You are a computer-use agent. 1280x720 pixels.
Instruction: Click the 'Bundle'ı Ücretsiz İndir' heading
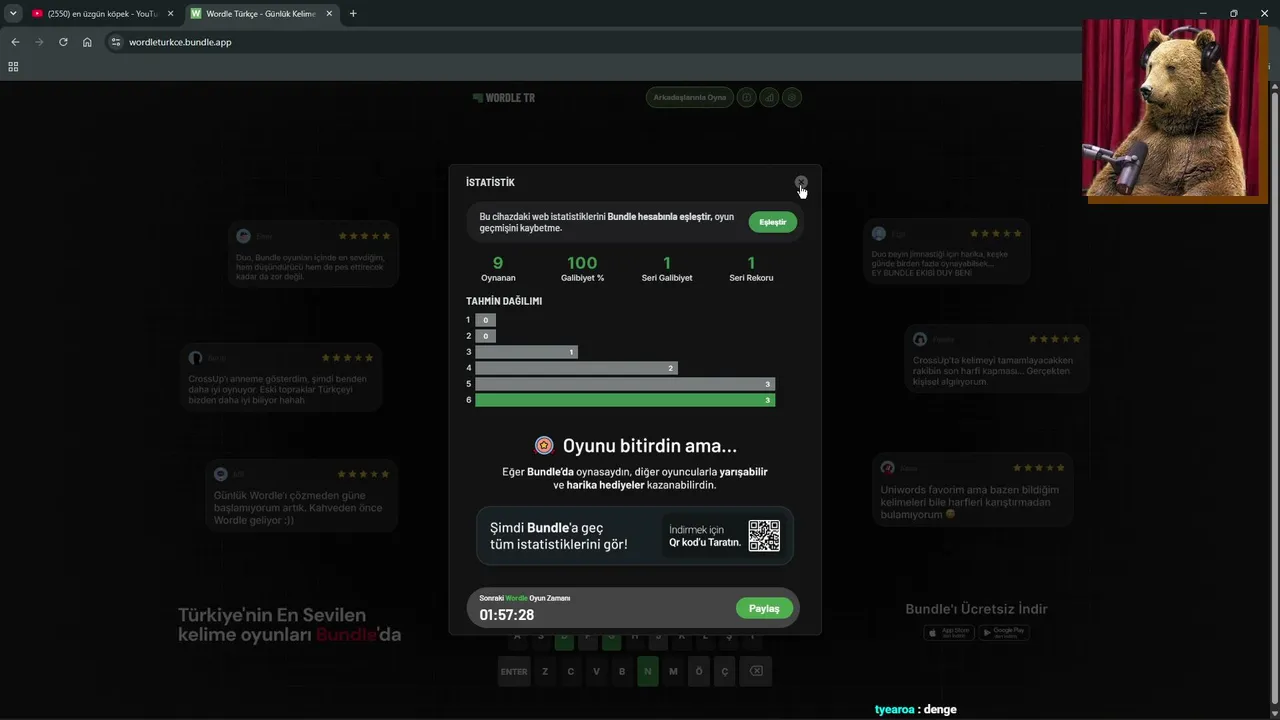point(976,609)
